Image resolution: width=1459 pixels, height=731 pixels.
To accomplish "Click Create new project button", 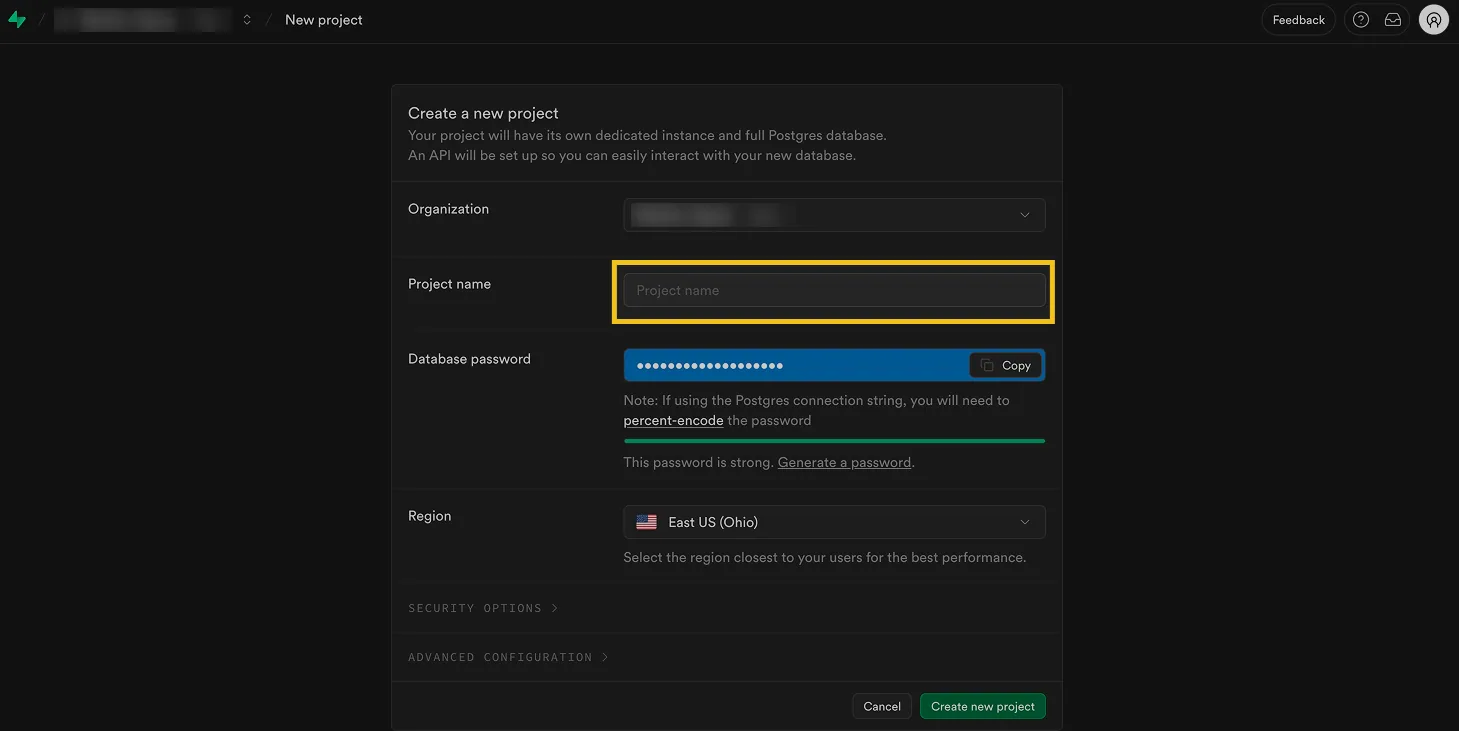I will [983, 706].
